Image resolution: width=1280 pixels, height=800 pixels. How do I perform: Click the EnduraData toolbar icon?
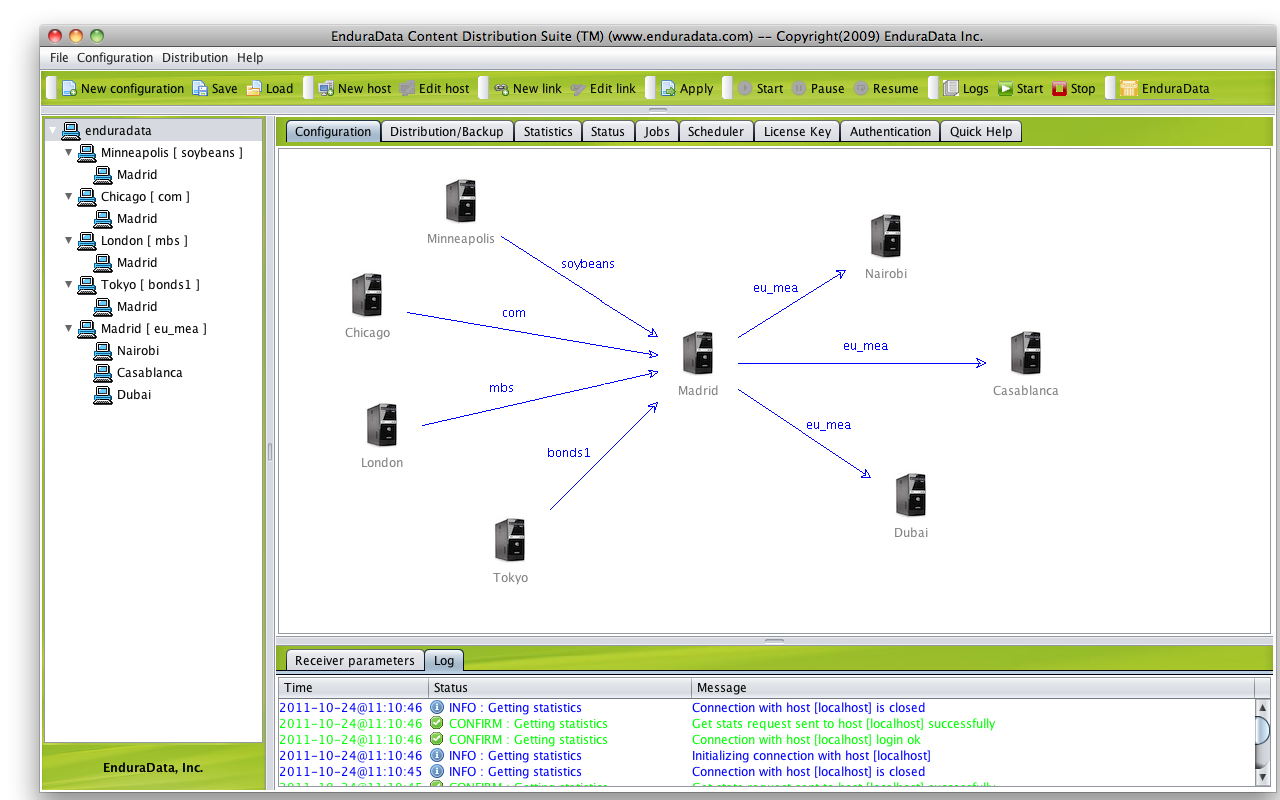[x=1128, y=88]
